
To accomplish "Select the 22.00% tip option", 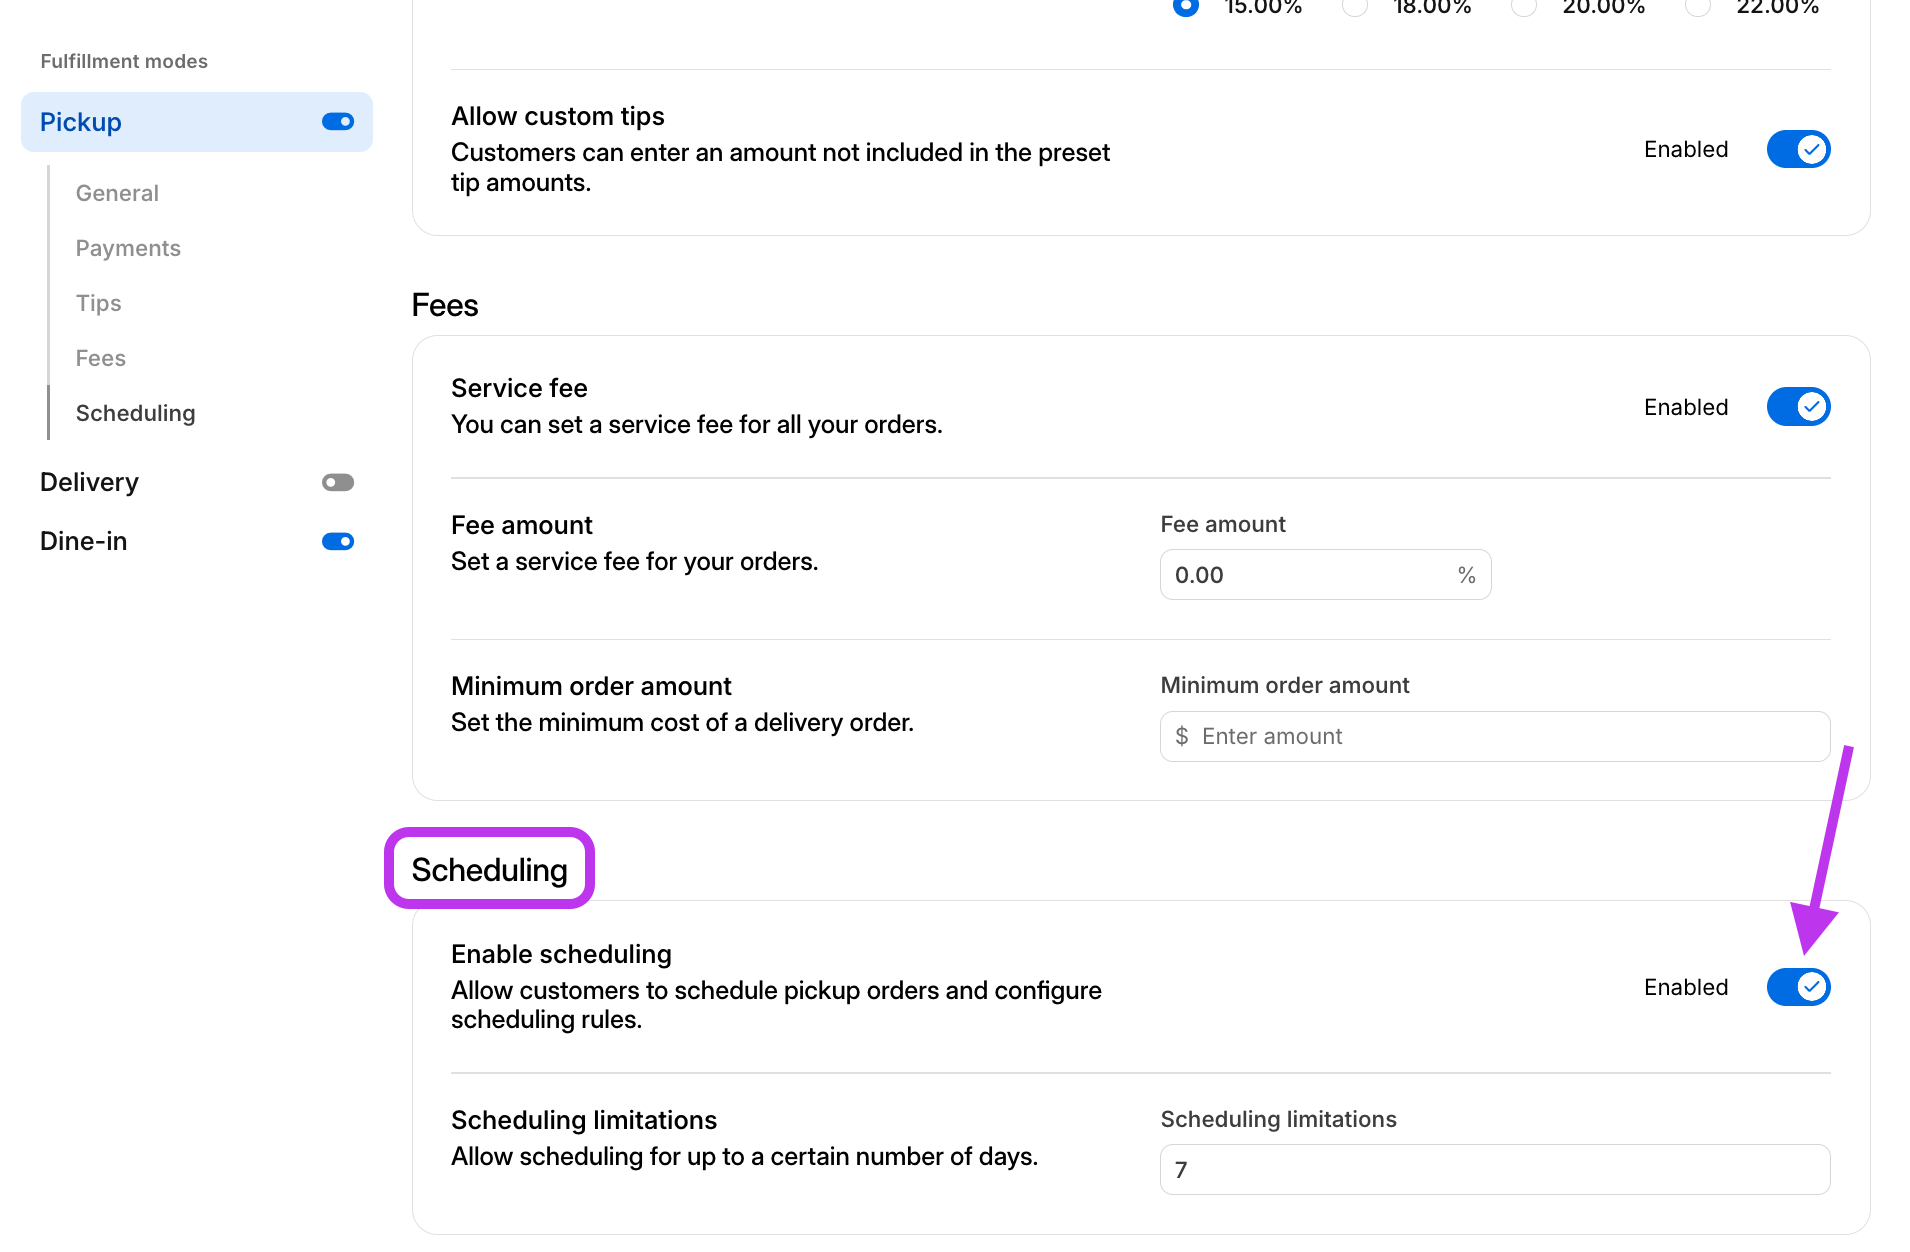I will (x=1697, y=7).
